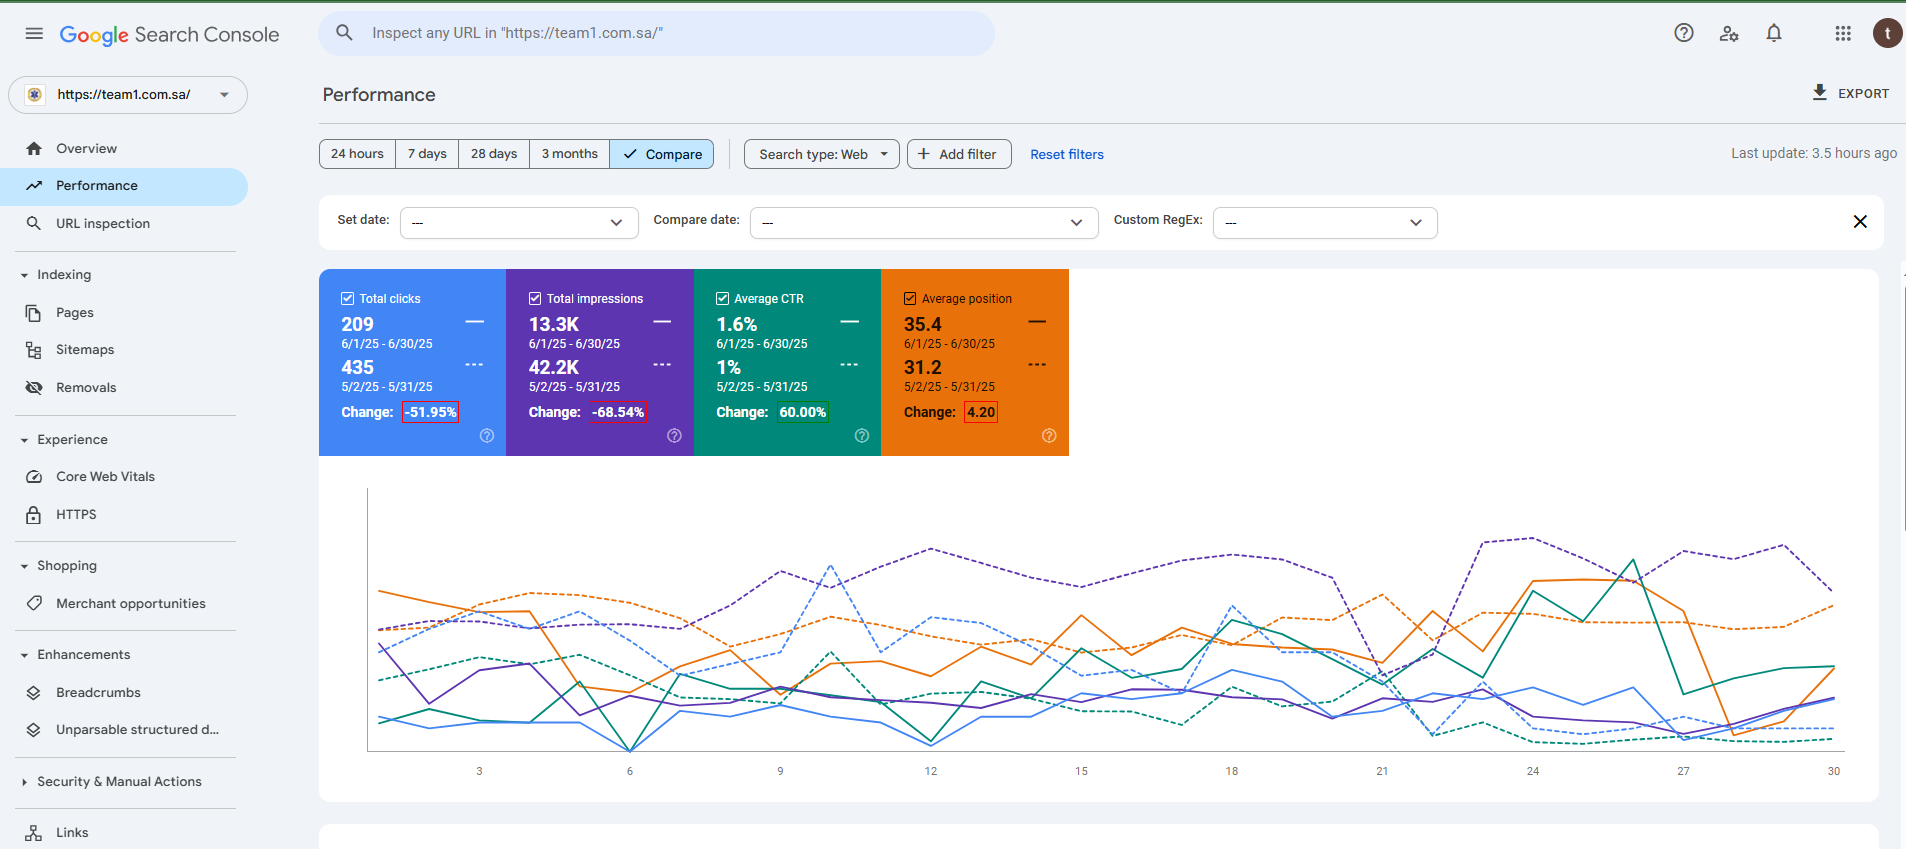Click the Average position help icon

1049,436
